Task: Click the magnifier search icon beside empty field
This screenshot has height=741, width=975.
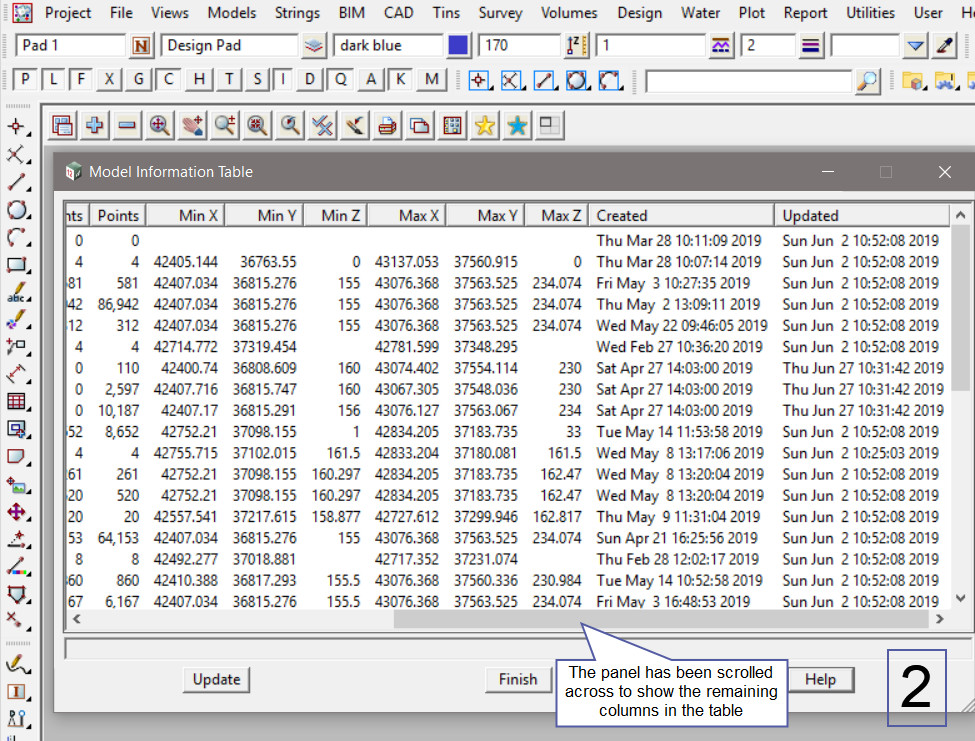Action: pyautogui.click(x=868, y=81)
